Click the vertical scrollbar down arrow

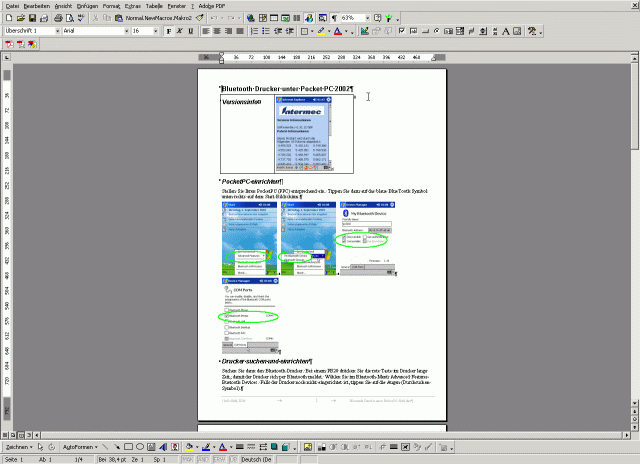[635, 403]
